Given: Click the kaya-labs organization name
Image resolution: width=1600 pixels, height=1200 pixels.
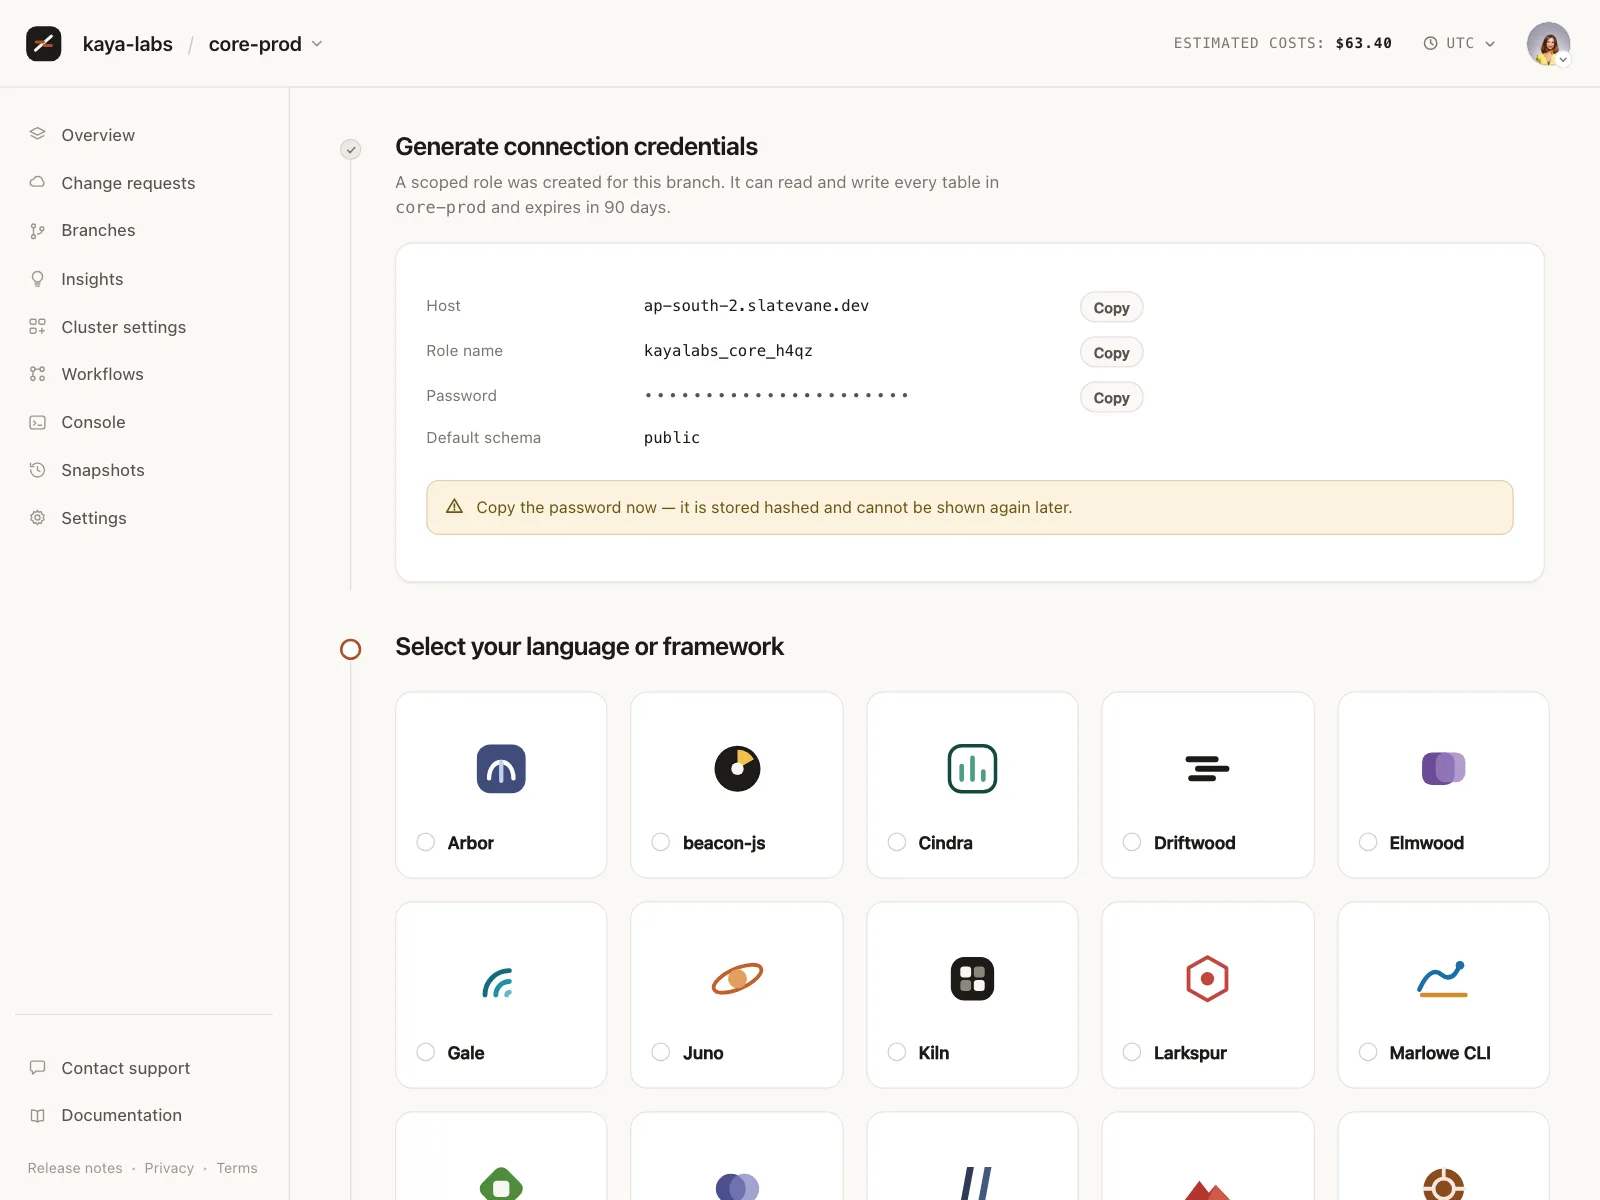Looking at the screenshot, I should [127, 44].
